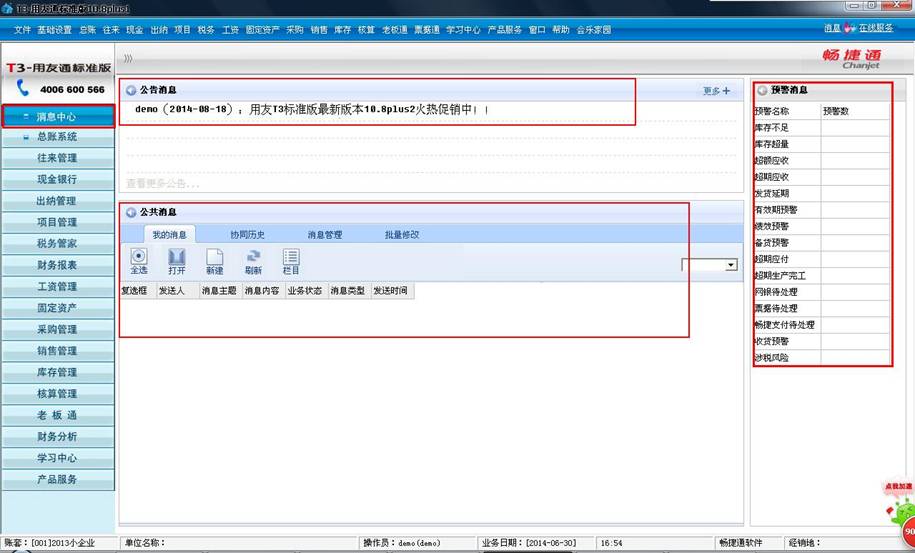915x553 pixels.
Task: Click the 打开 (open) message icon
Action: (x=177, y=258)
